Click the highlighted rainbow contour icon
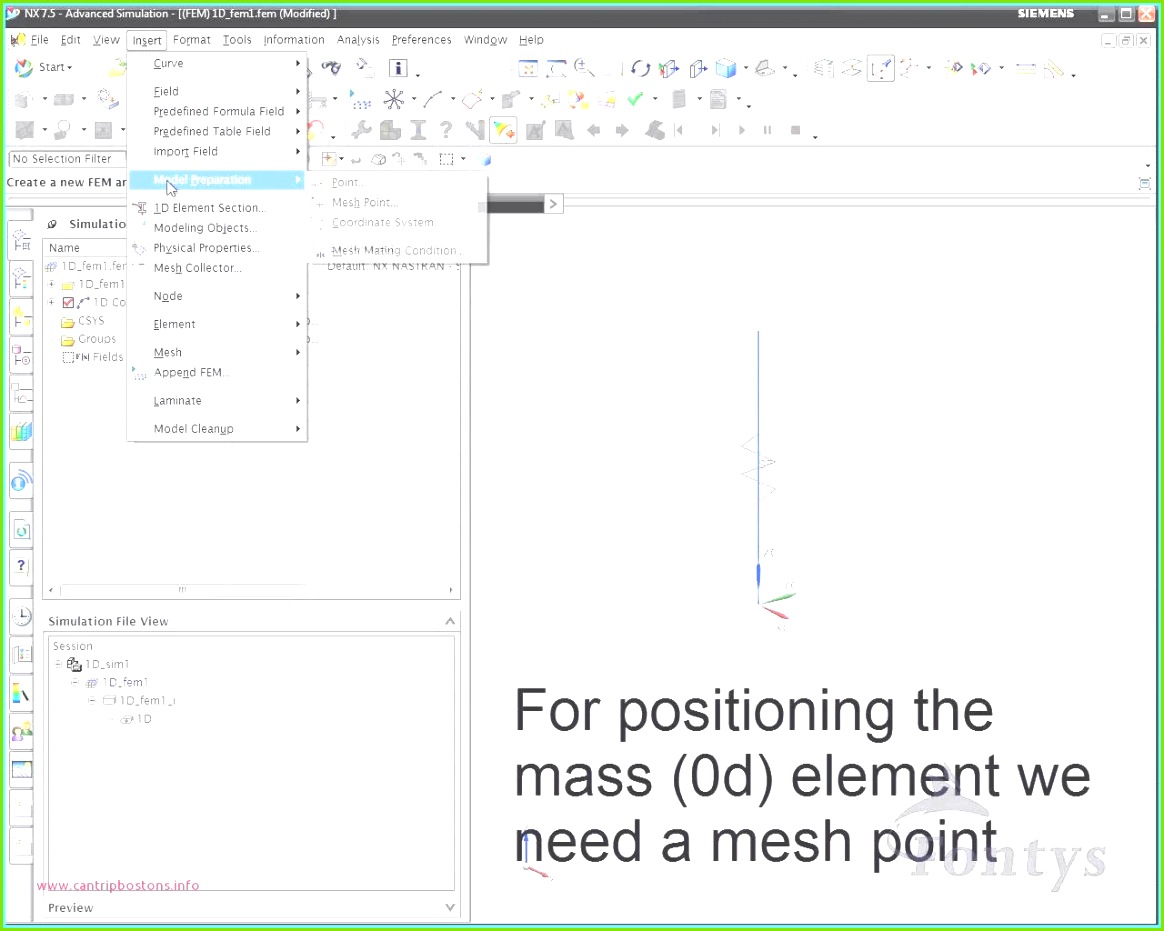The image size is (1164, 931). [x=503, y=130]
